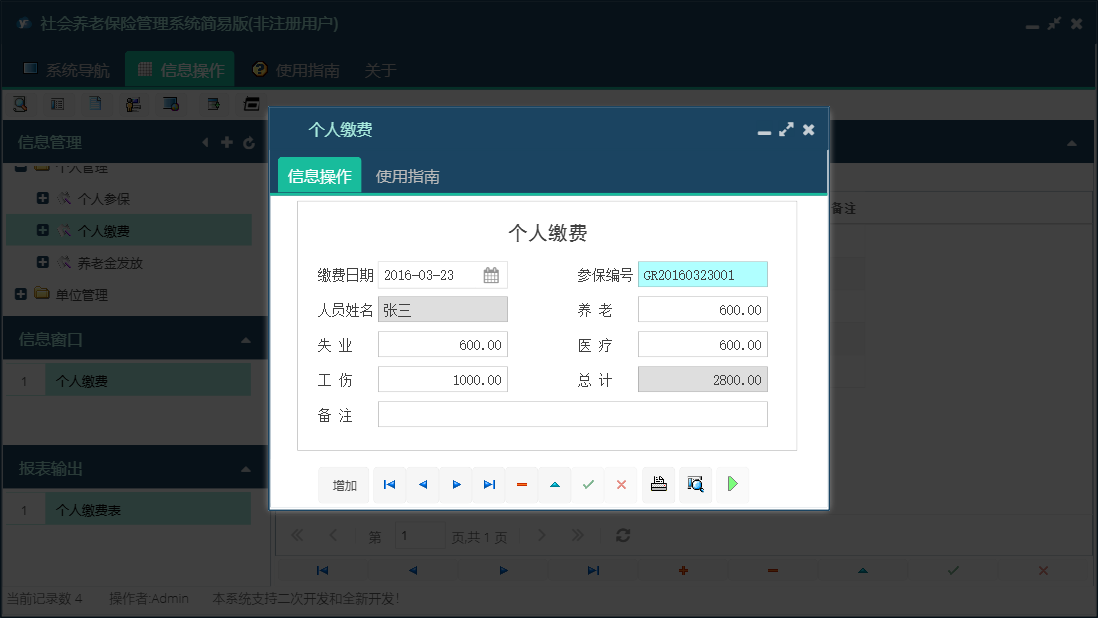Click the refresh icon in the pagination bar
The height and width of the screenshot is (618, 1098).
click(x=622, y=535)
